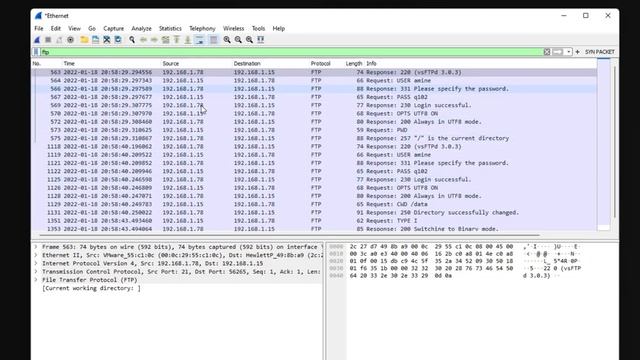
Task: Open a capture file with folder icon
Action: 84,40
